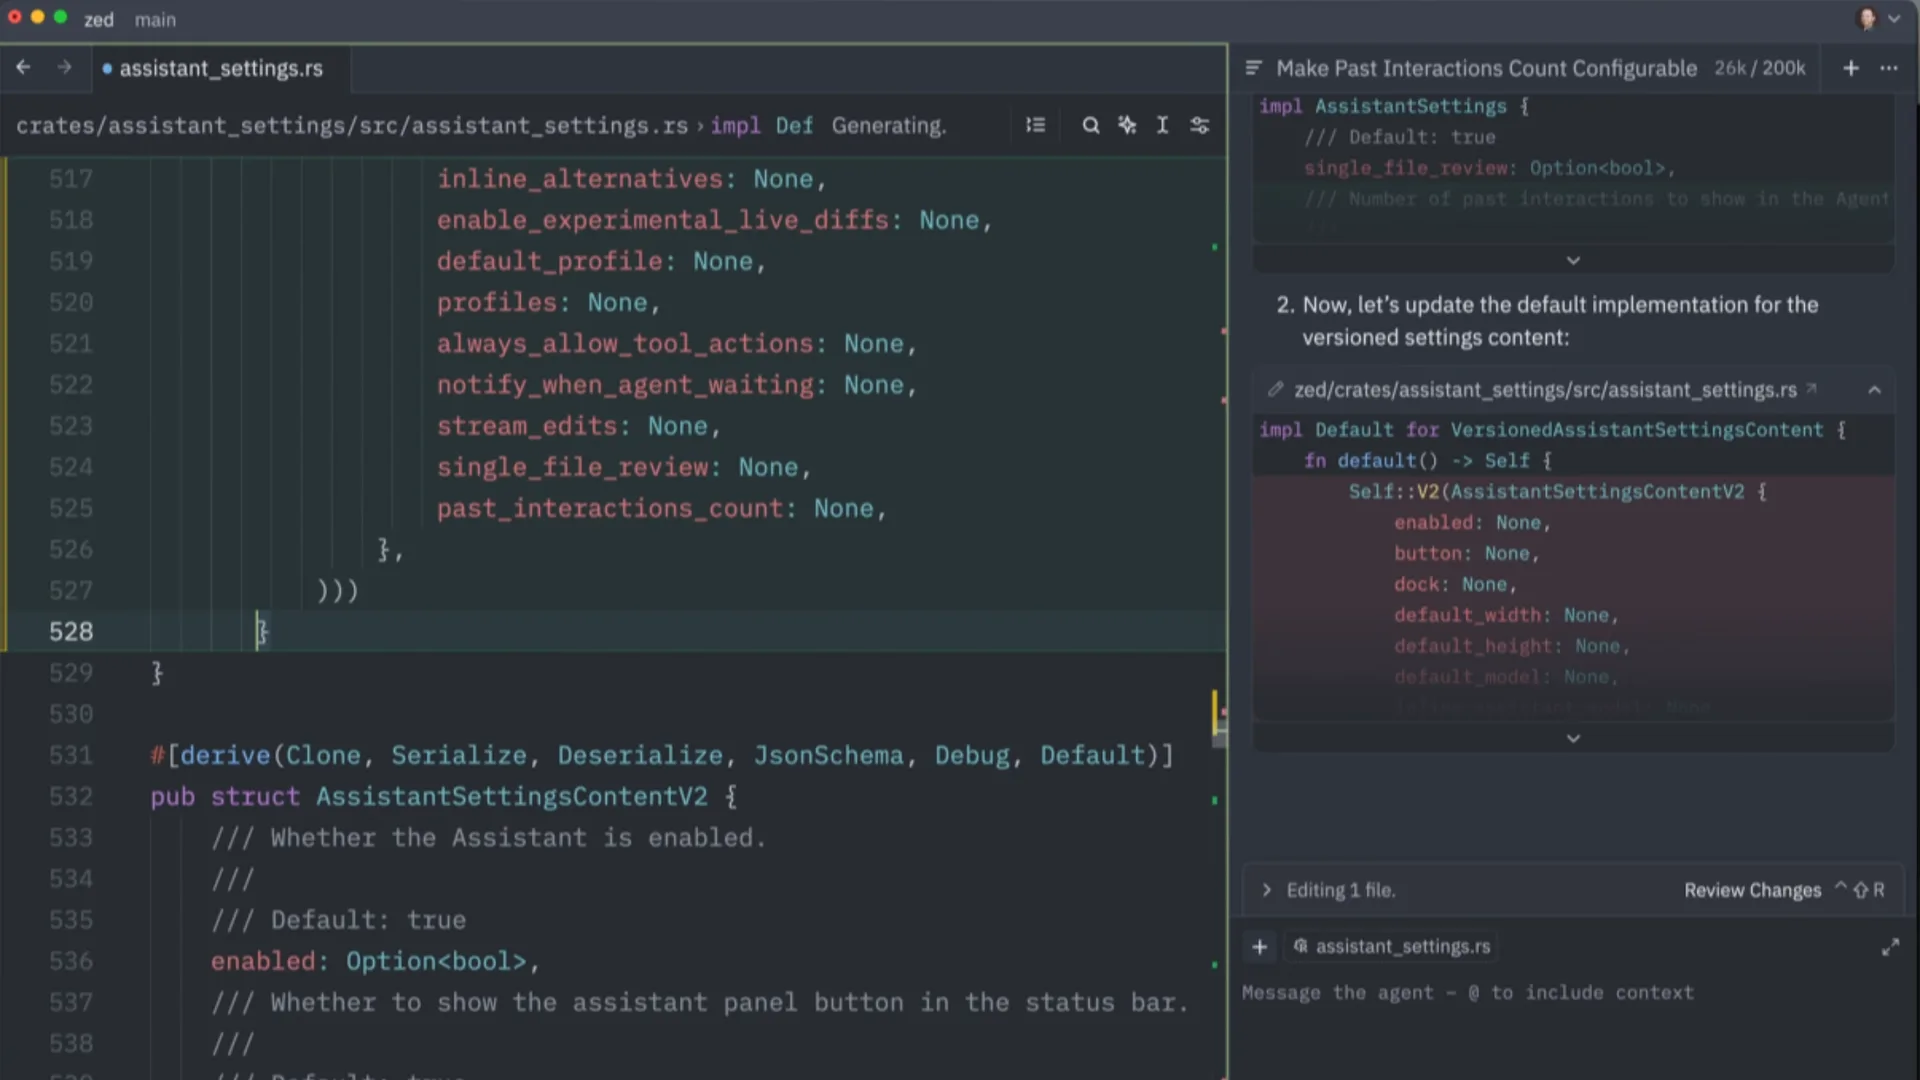Click the #[derive(...)] attribute on line 531
The width and height of the screenshot is (1920, 1080).
tap(662, 755)
